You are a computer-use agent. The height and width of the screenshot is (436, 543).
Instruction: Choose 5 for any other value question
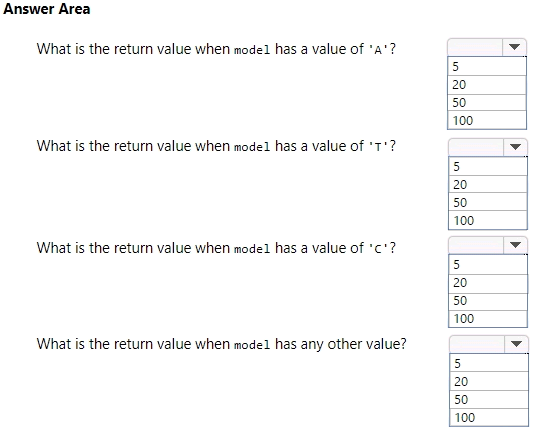[x=489, y=363]
